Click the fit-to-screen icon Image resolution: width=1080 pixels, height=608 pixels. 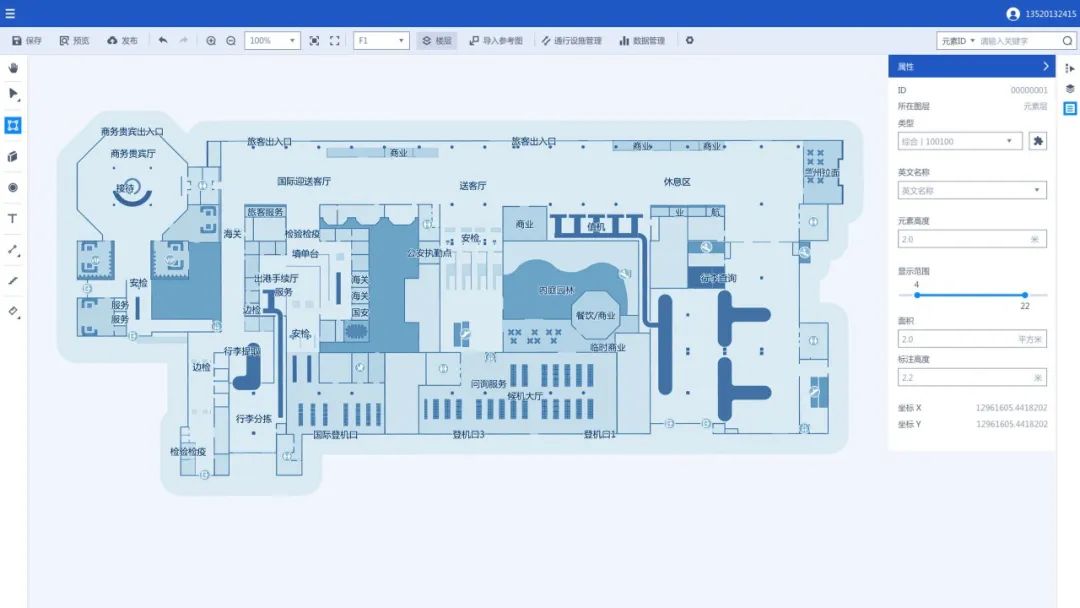(335, 40)
